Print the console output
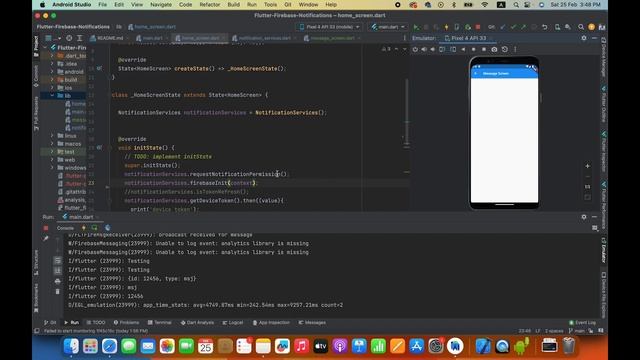 click(x=58, y=281)
